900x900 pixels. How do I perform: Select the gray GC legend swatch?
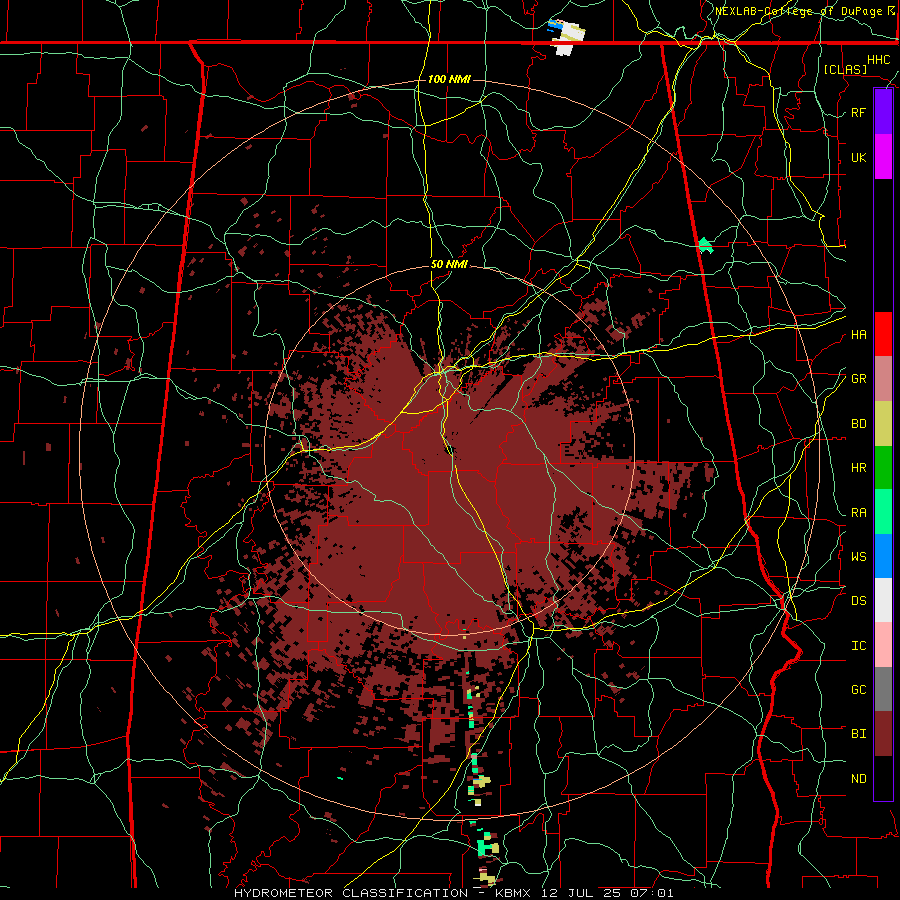[883, 689]
